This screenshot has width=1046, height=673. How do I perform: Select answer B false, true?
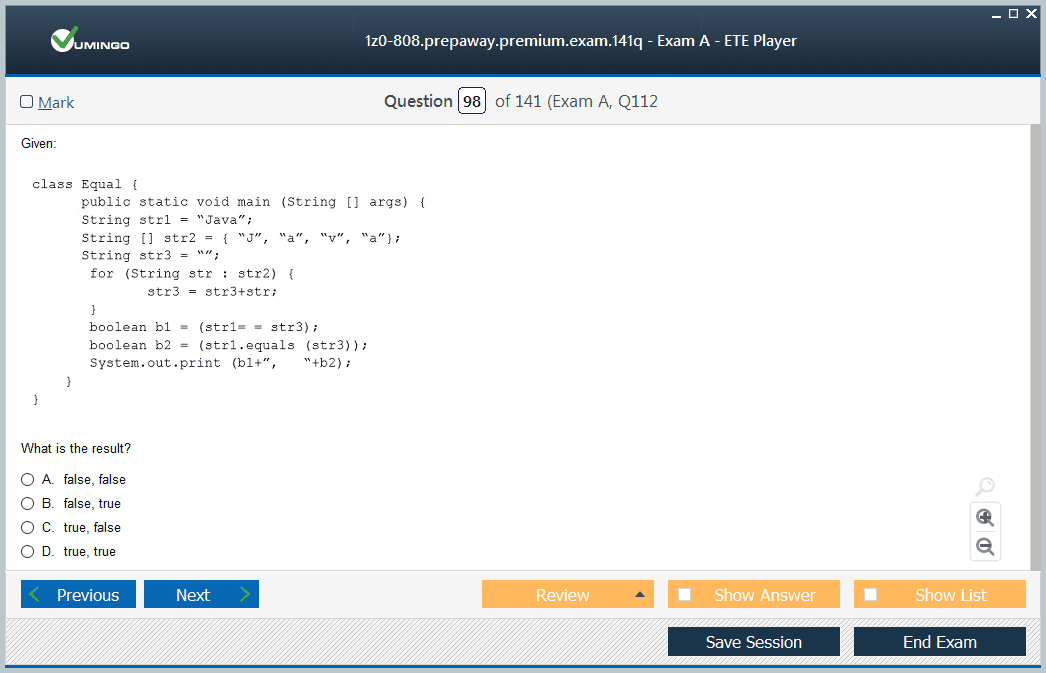tap(28, 504)
